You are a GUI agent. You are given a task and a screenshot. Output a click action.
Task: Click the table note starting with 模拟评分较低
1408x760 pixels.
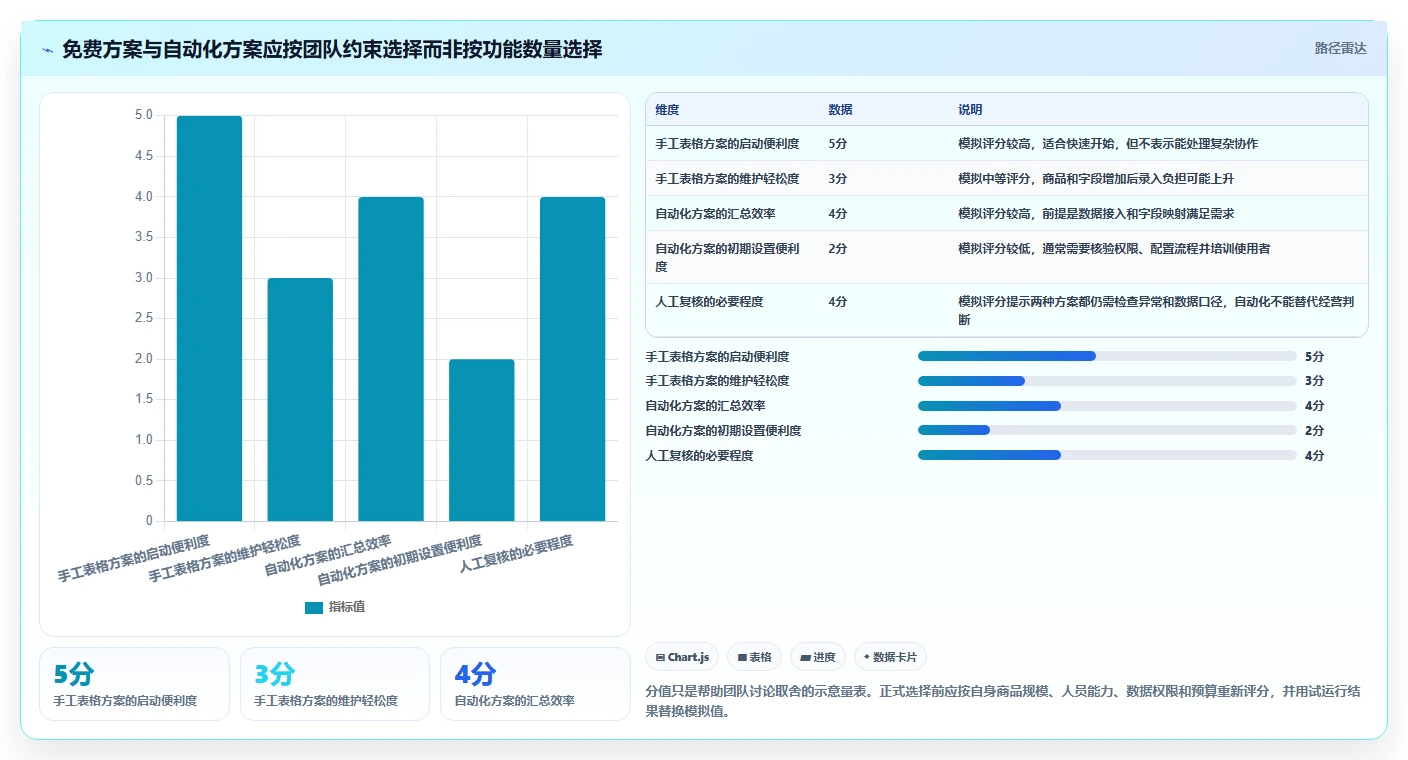[x=1114, y=249]
